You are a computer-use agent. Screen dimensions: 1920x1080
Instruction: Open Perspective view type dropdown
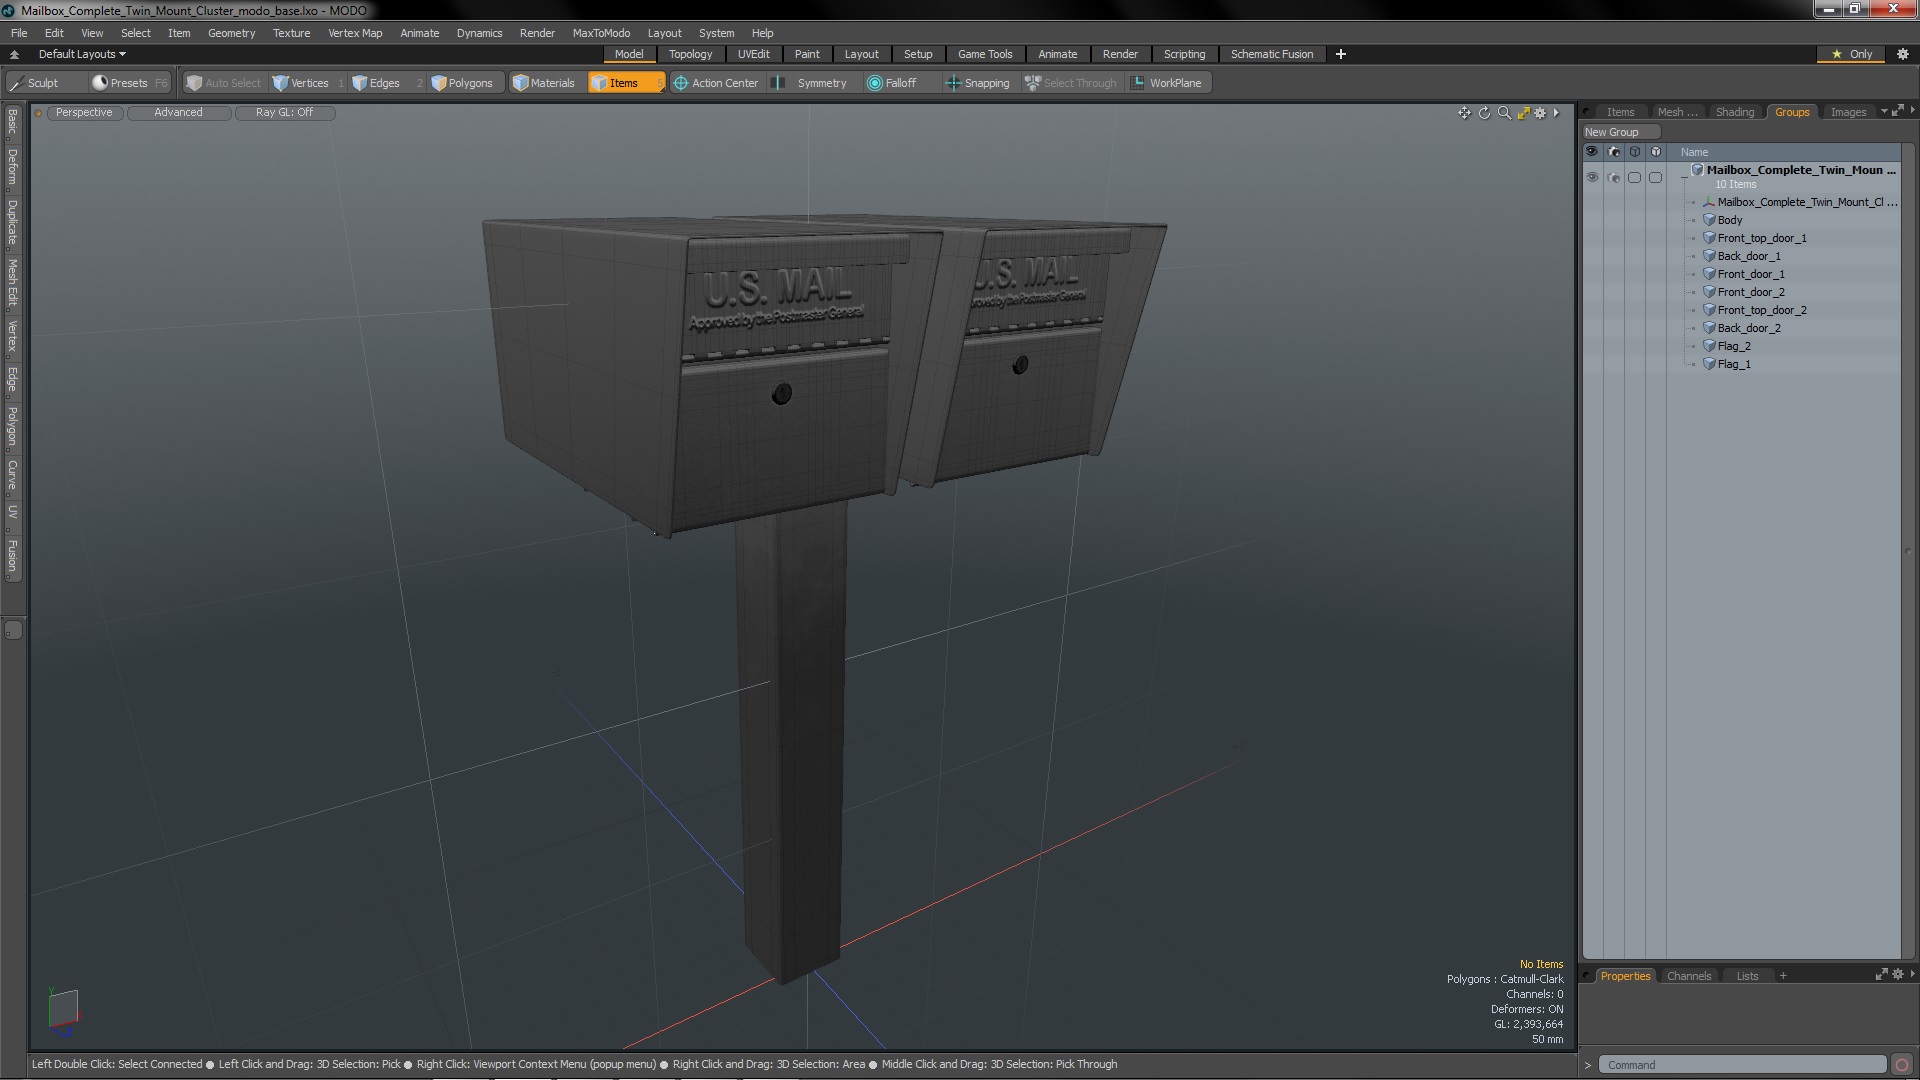tap(84, 112)
